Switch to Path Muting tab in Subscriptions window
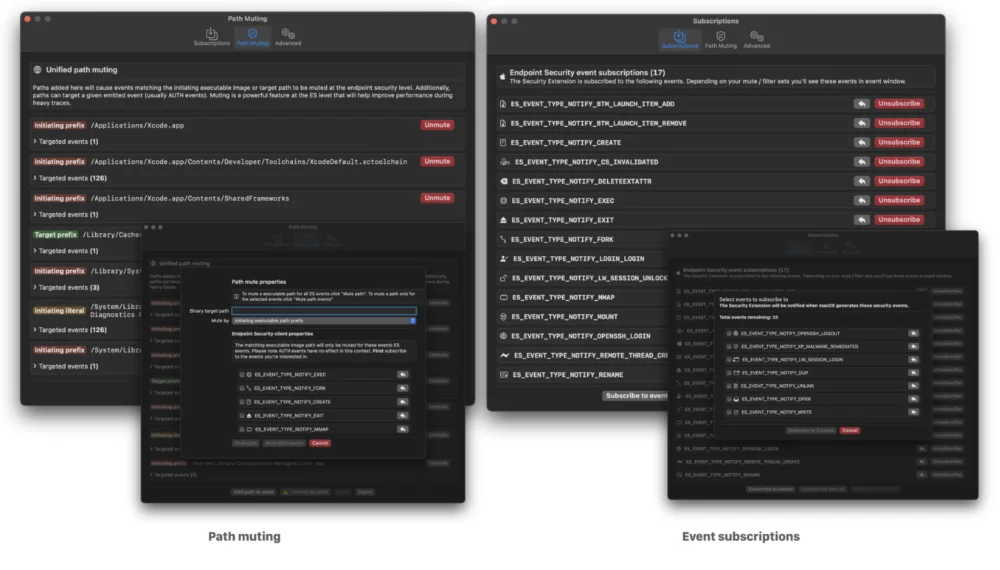1000x570 pixels. [x=721, y=40]
